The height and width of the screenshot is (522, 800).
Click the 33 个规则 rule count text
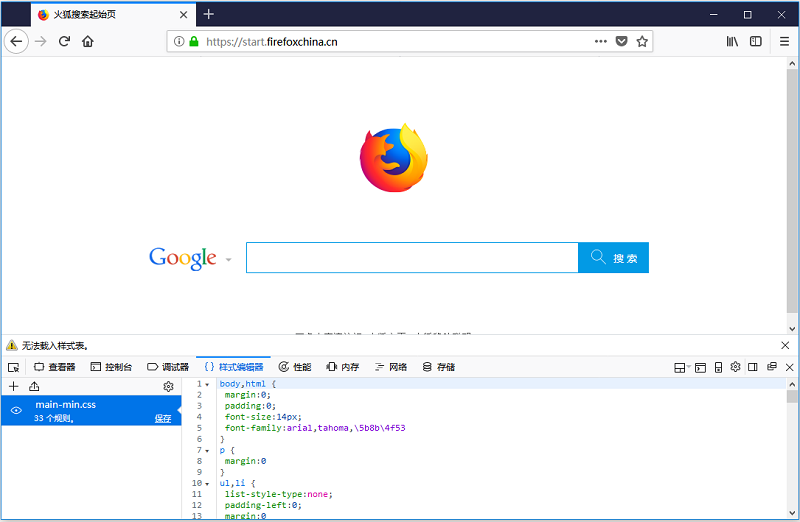[54, 418]
